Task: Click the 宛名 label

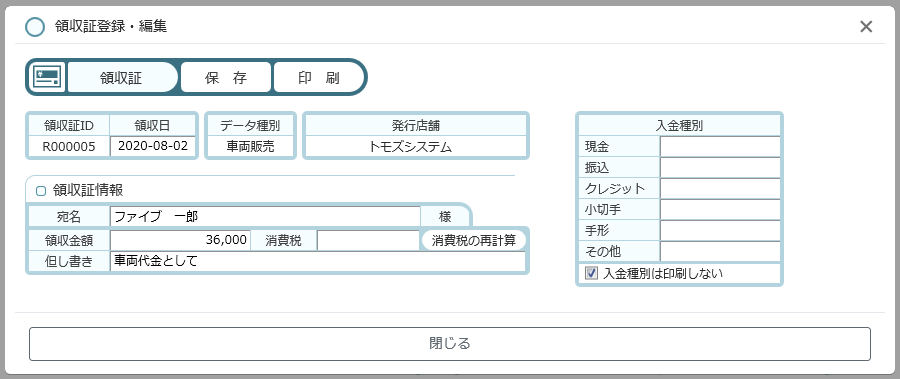Action: (x=69, y=216)
